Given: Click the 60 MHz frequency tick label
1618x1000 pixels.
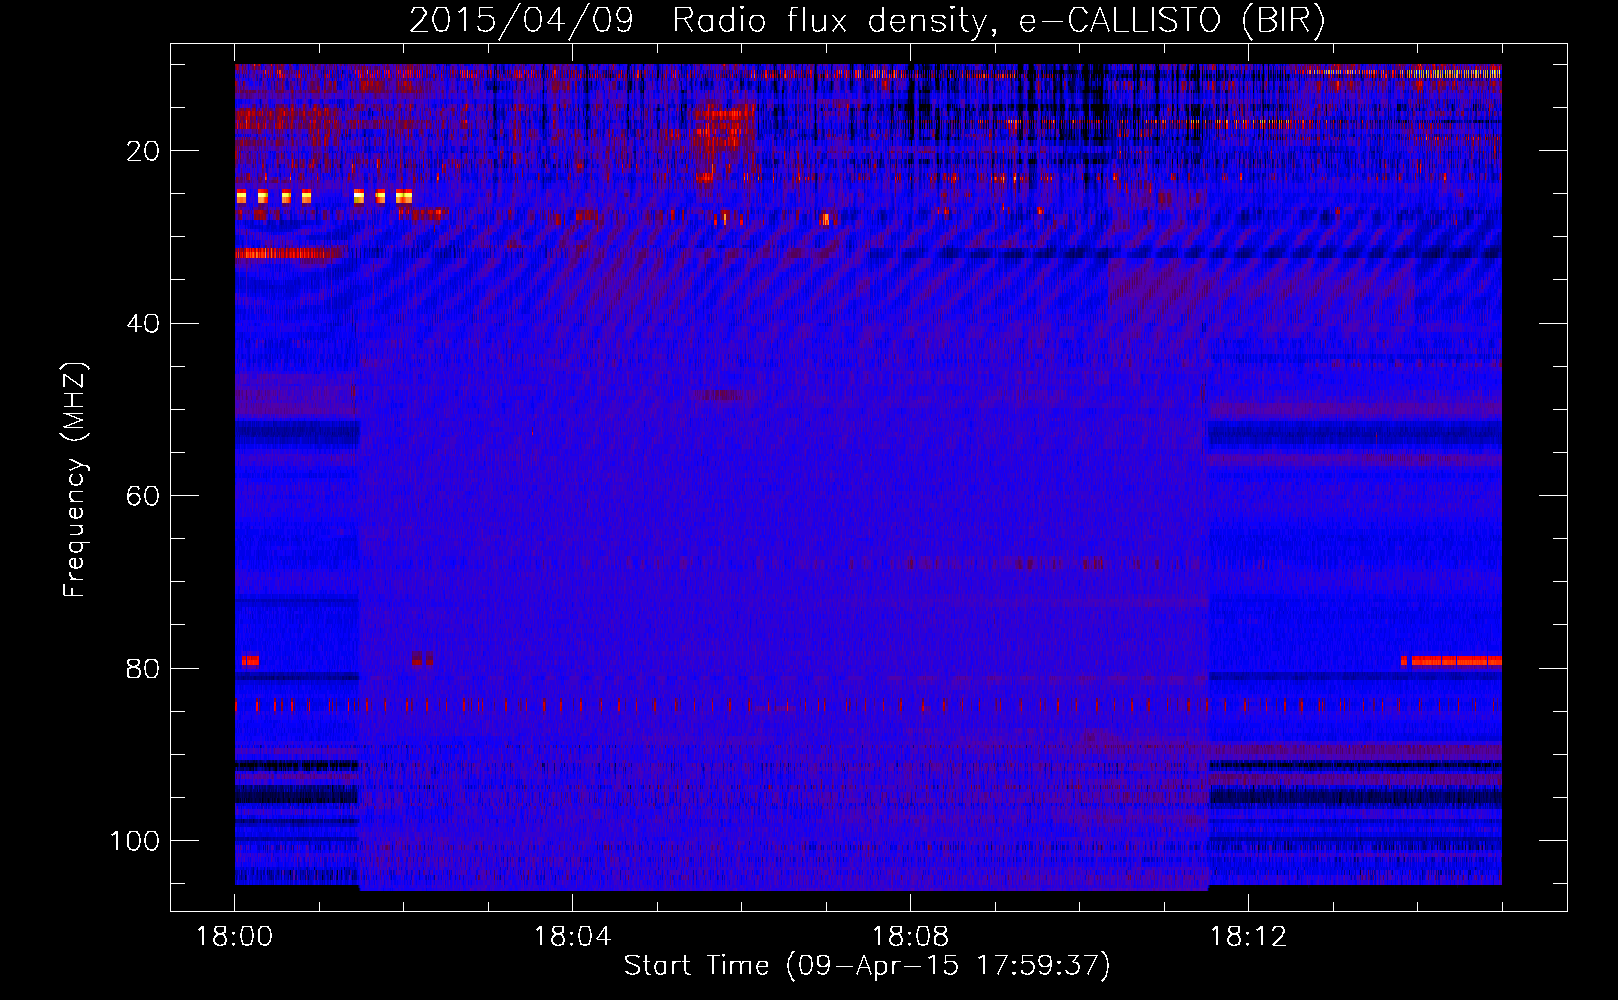Looking at the screenshot, I should point(143,496).
